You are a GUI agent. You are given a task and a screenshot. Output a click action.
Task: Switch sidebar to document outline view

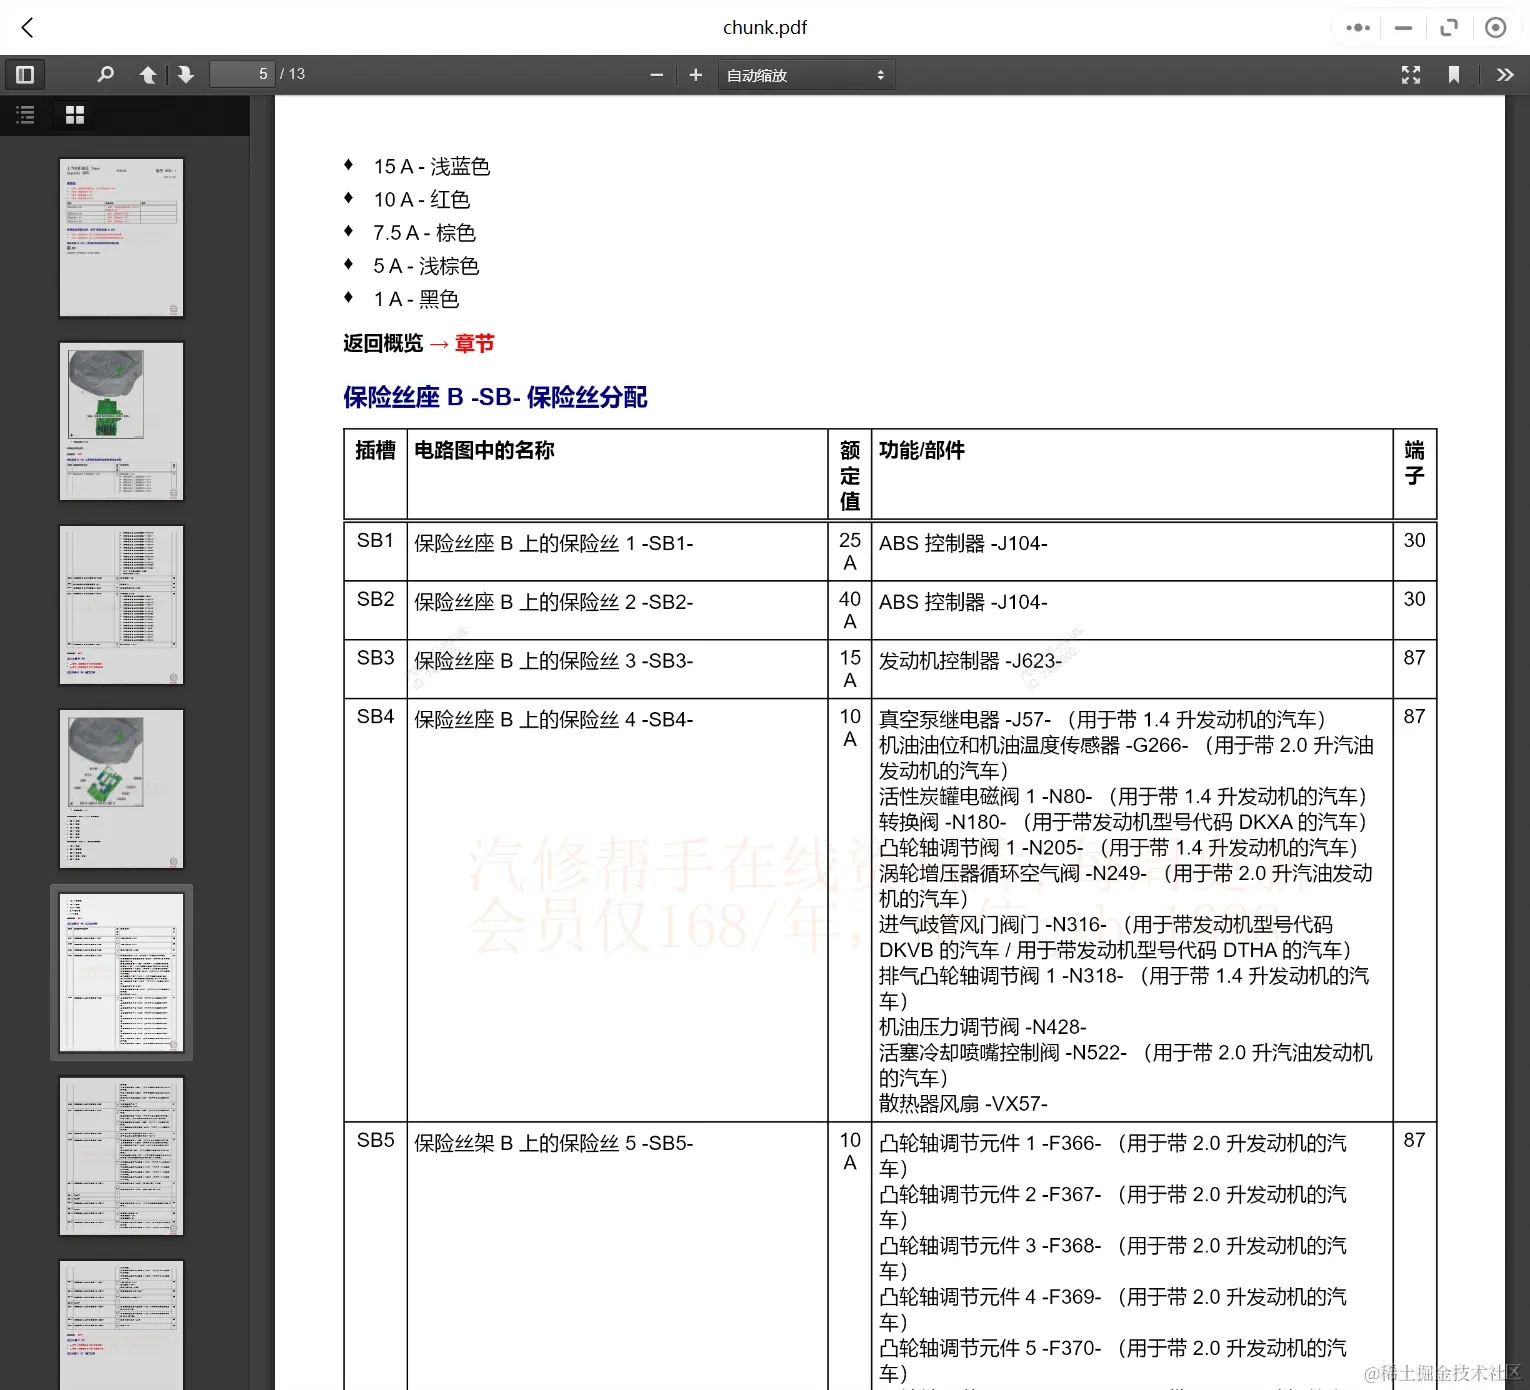coord(25,115)
